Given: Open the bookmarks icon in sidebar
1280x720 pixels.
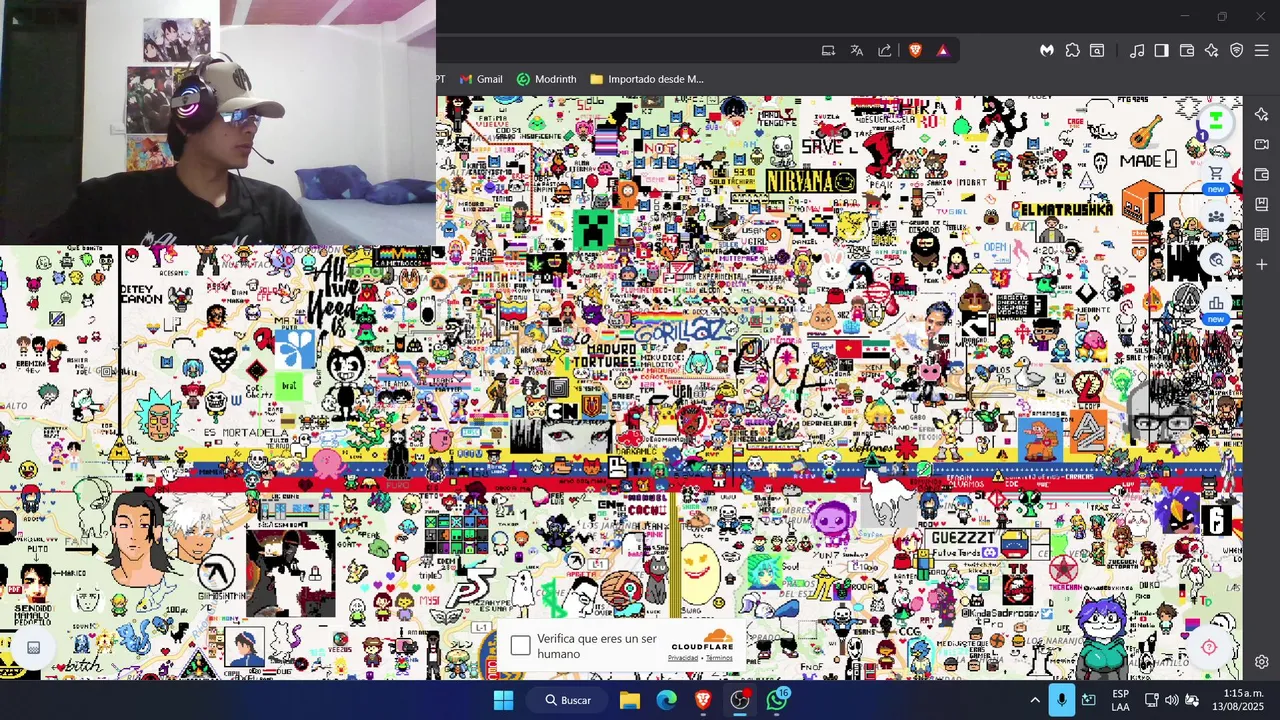Looking at the screenshot, I should pyautogui.click(x=1262, y=205).
